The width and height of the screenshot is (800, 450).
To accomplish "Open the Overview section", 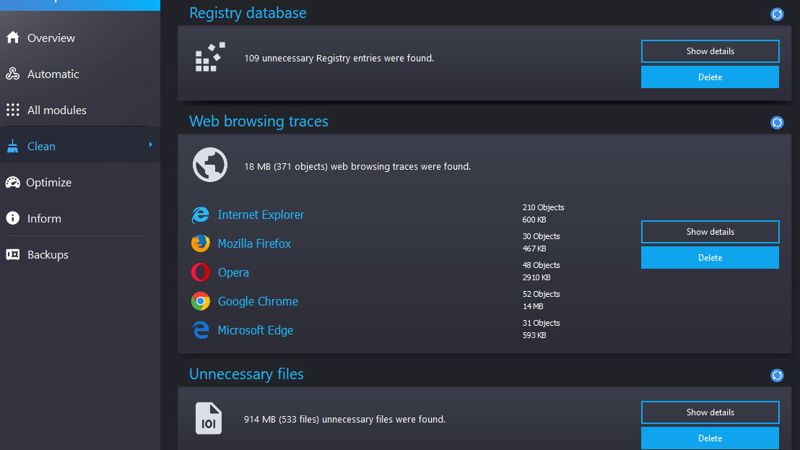I will tap(51, 38).
